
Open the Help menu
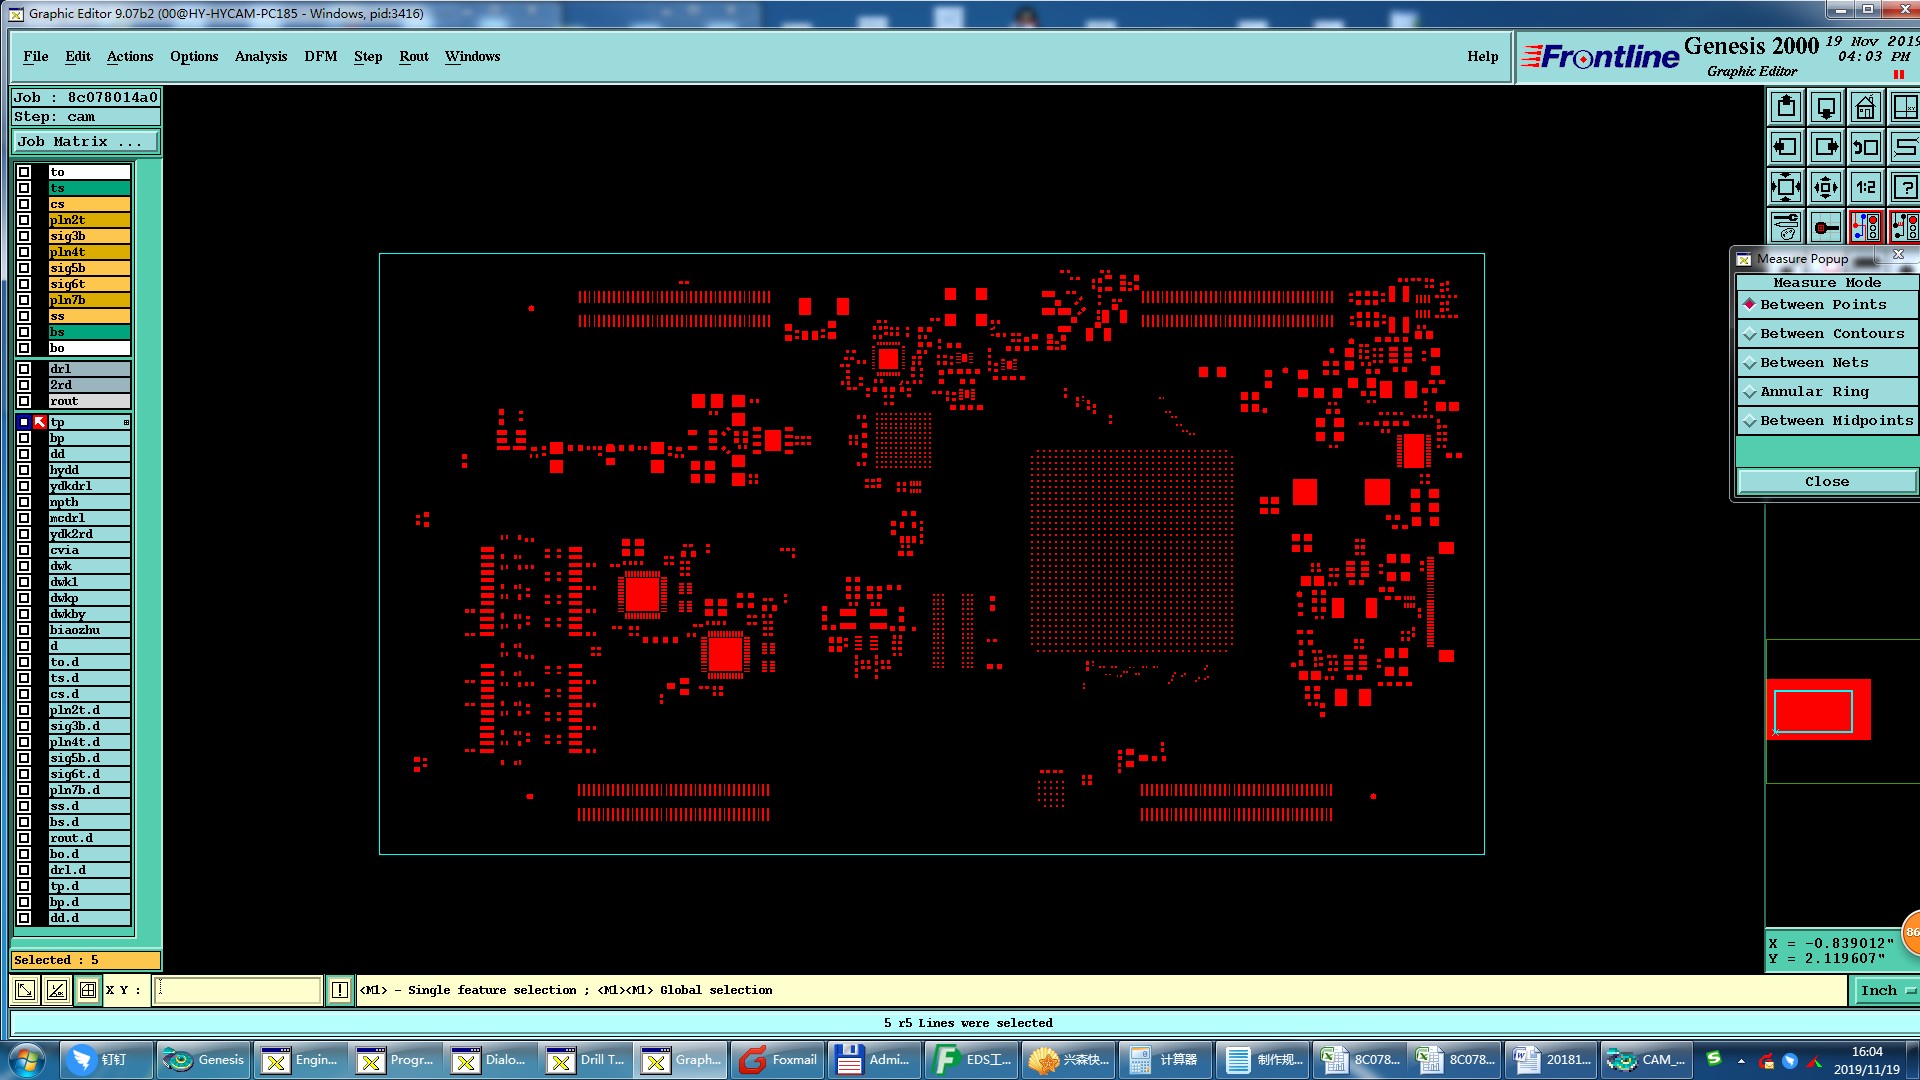coord(1483,57)
